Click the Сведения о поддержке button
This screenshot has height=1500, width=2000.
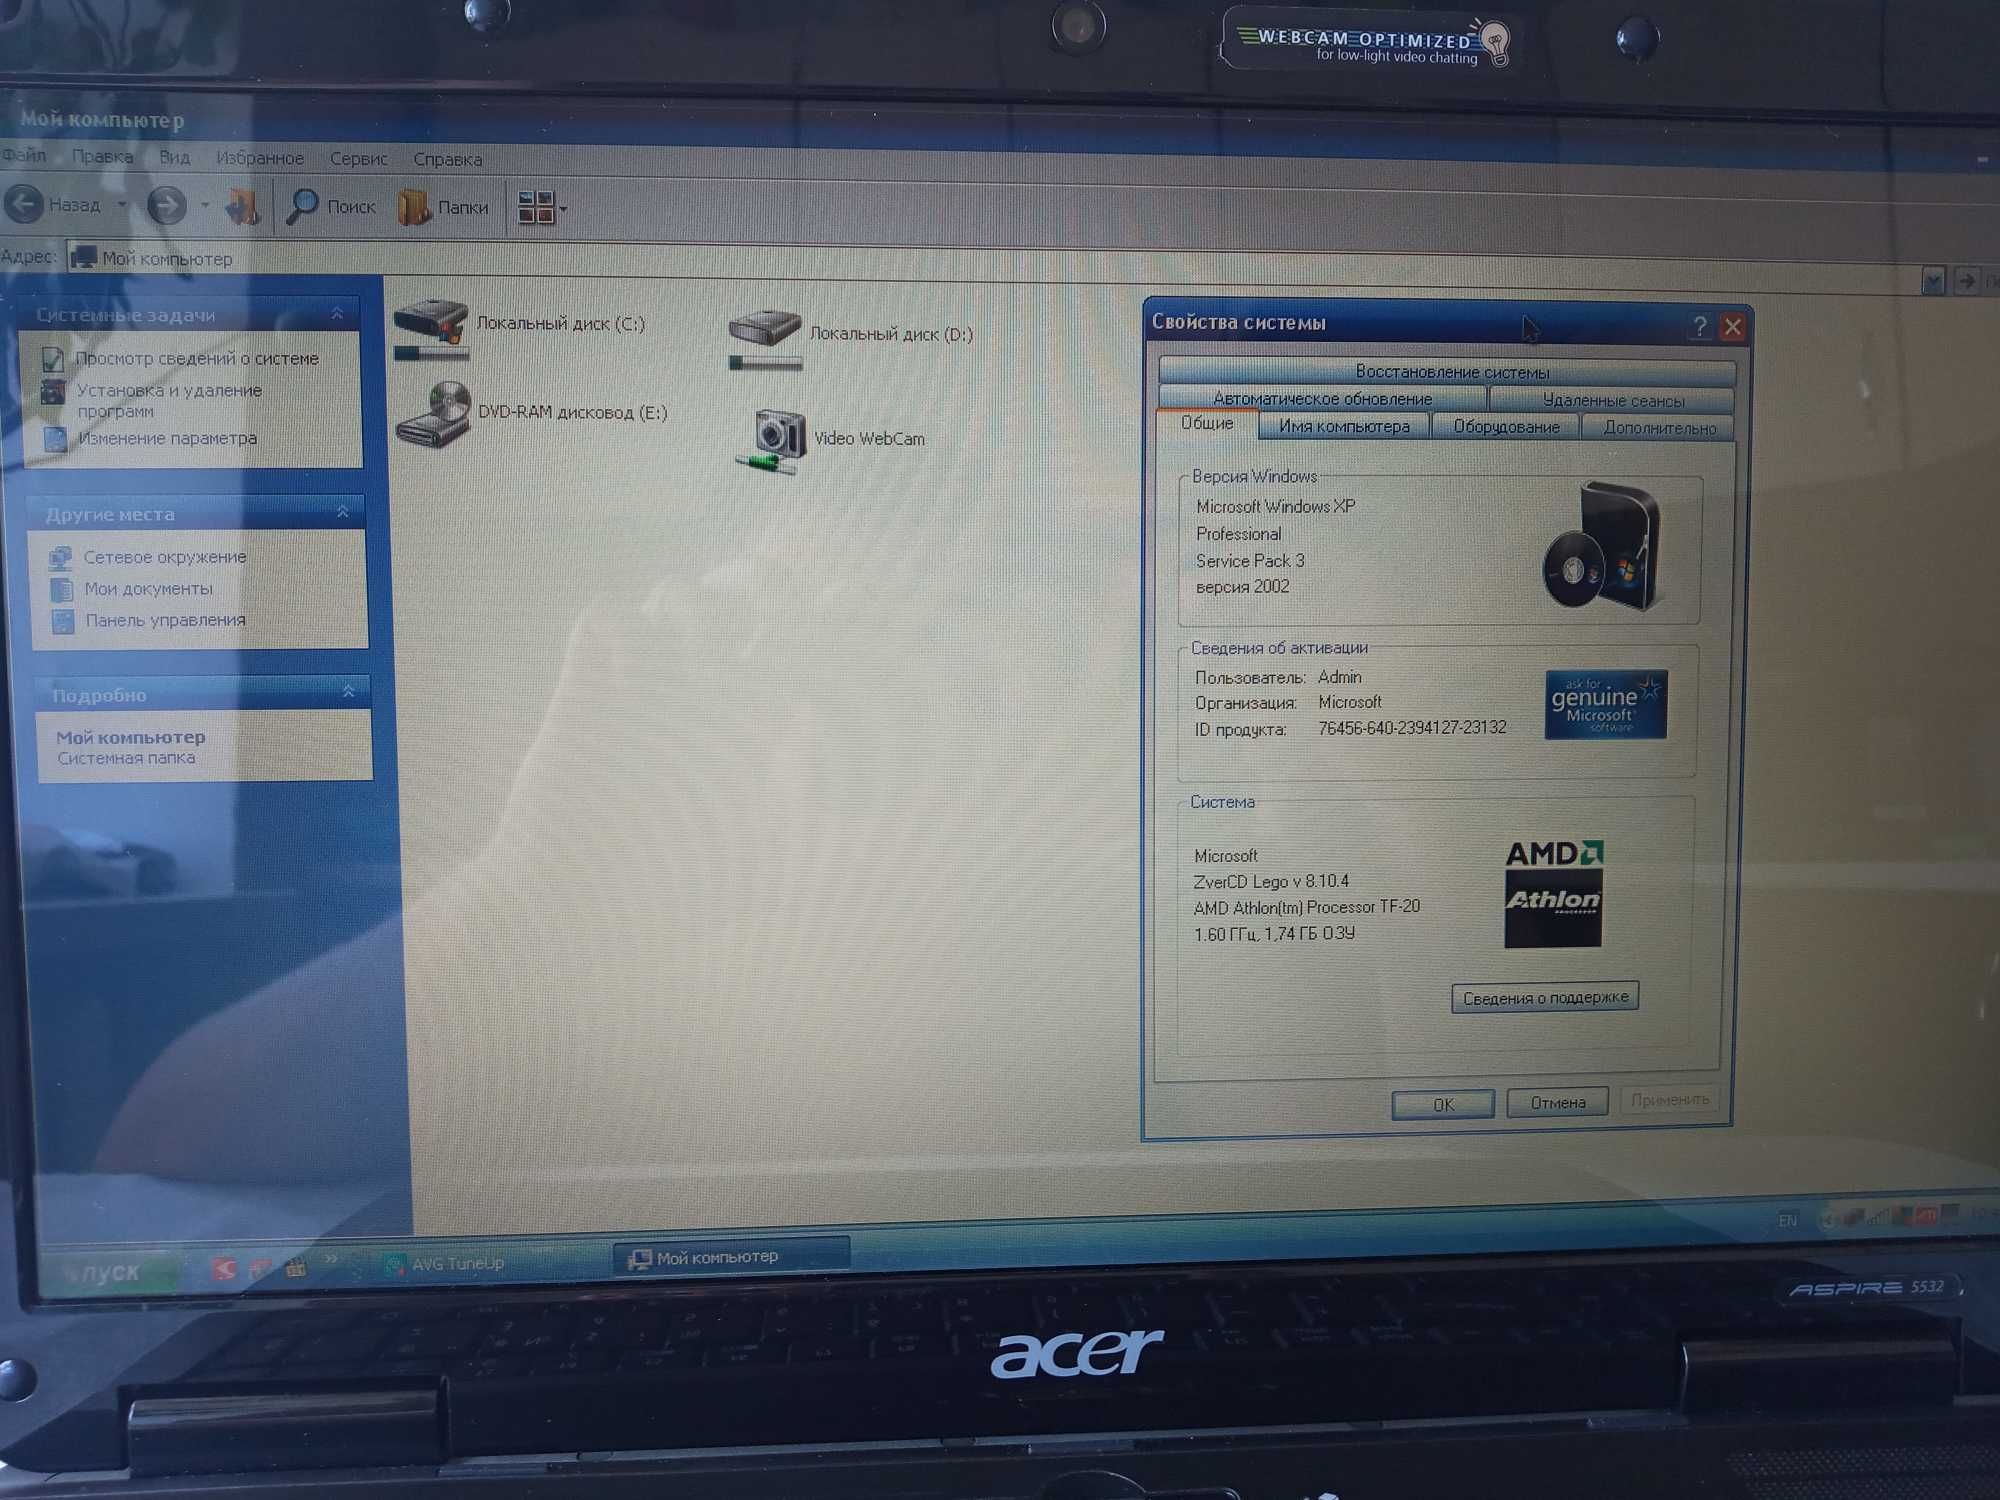[1545, 997]
